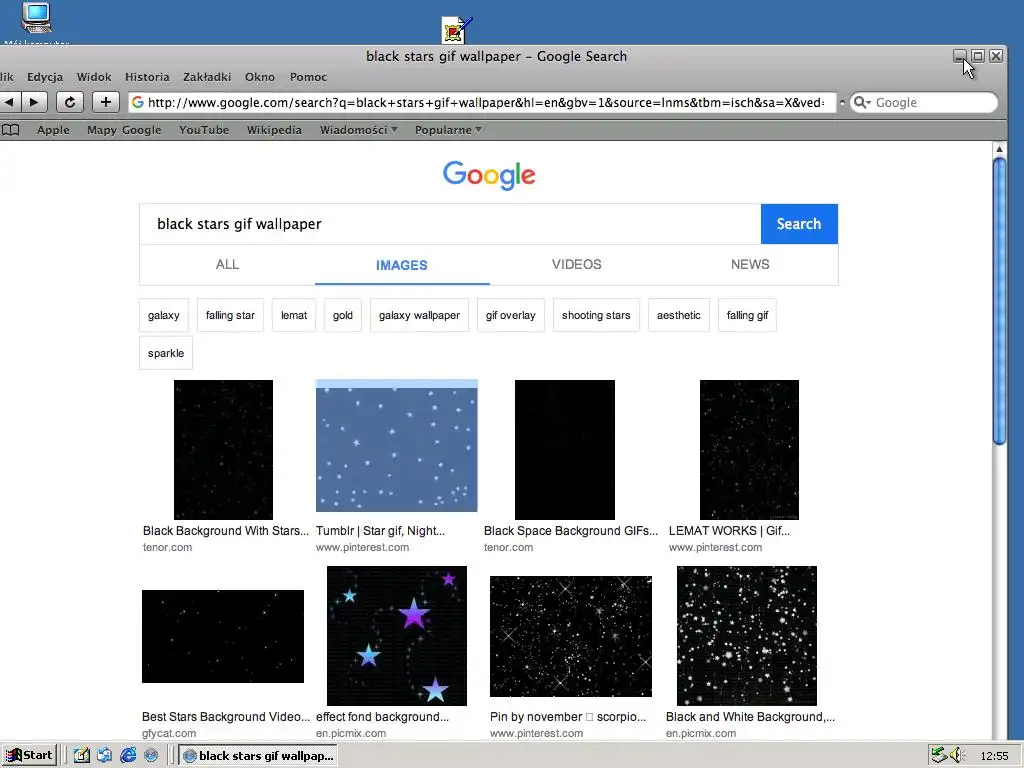The image size is (1024, 768).
Task: Click the taskbar black stars gif wallpaper button
Action: click(x=259, y=756)
